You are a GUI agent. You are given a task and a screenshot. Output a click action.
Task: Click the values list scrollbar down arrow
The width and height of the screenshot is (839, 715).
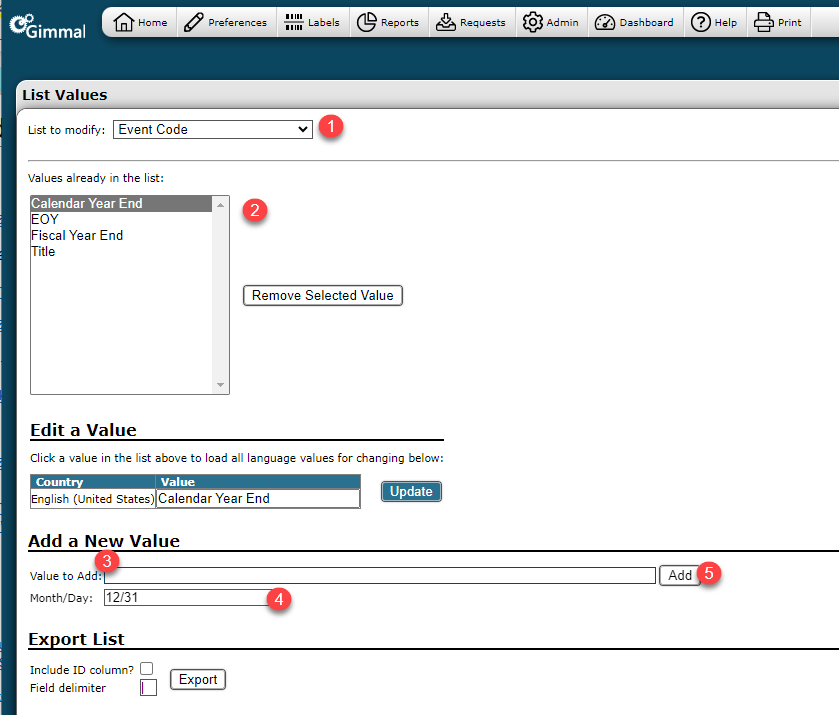[221, 385]
